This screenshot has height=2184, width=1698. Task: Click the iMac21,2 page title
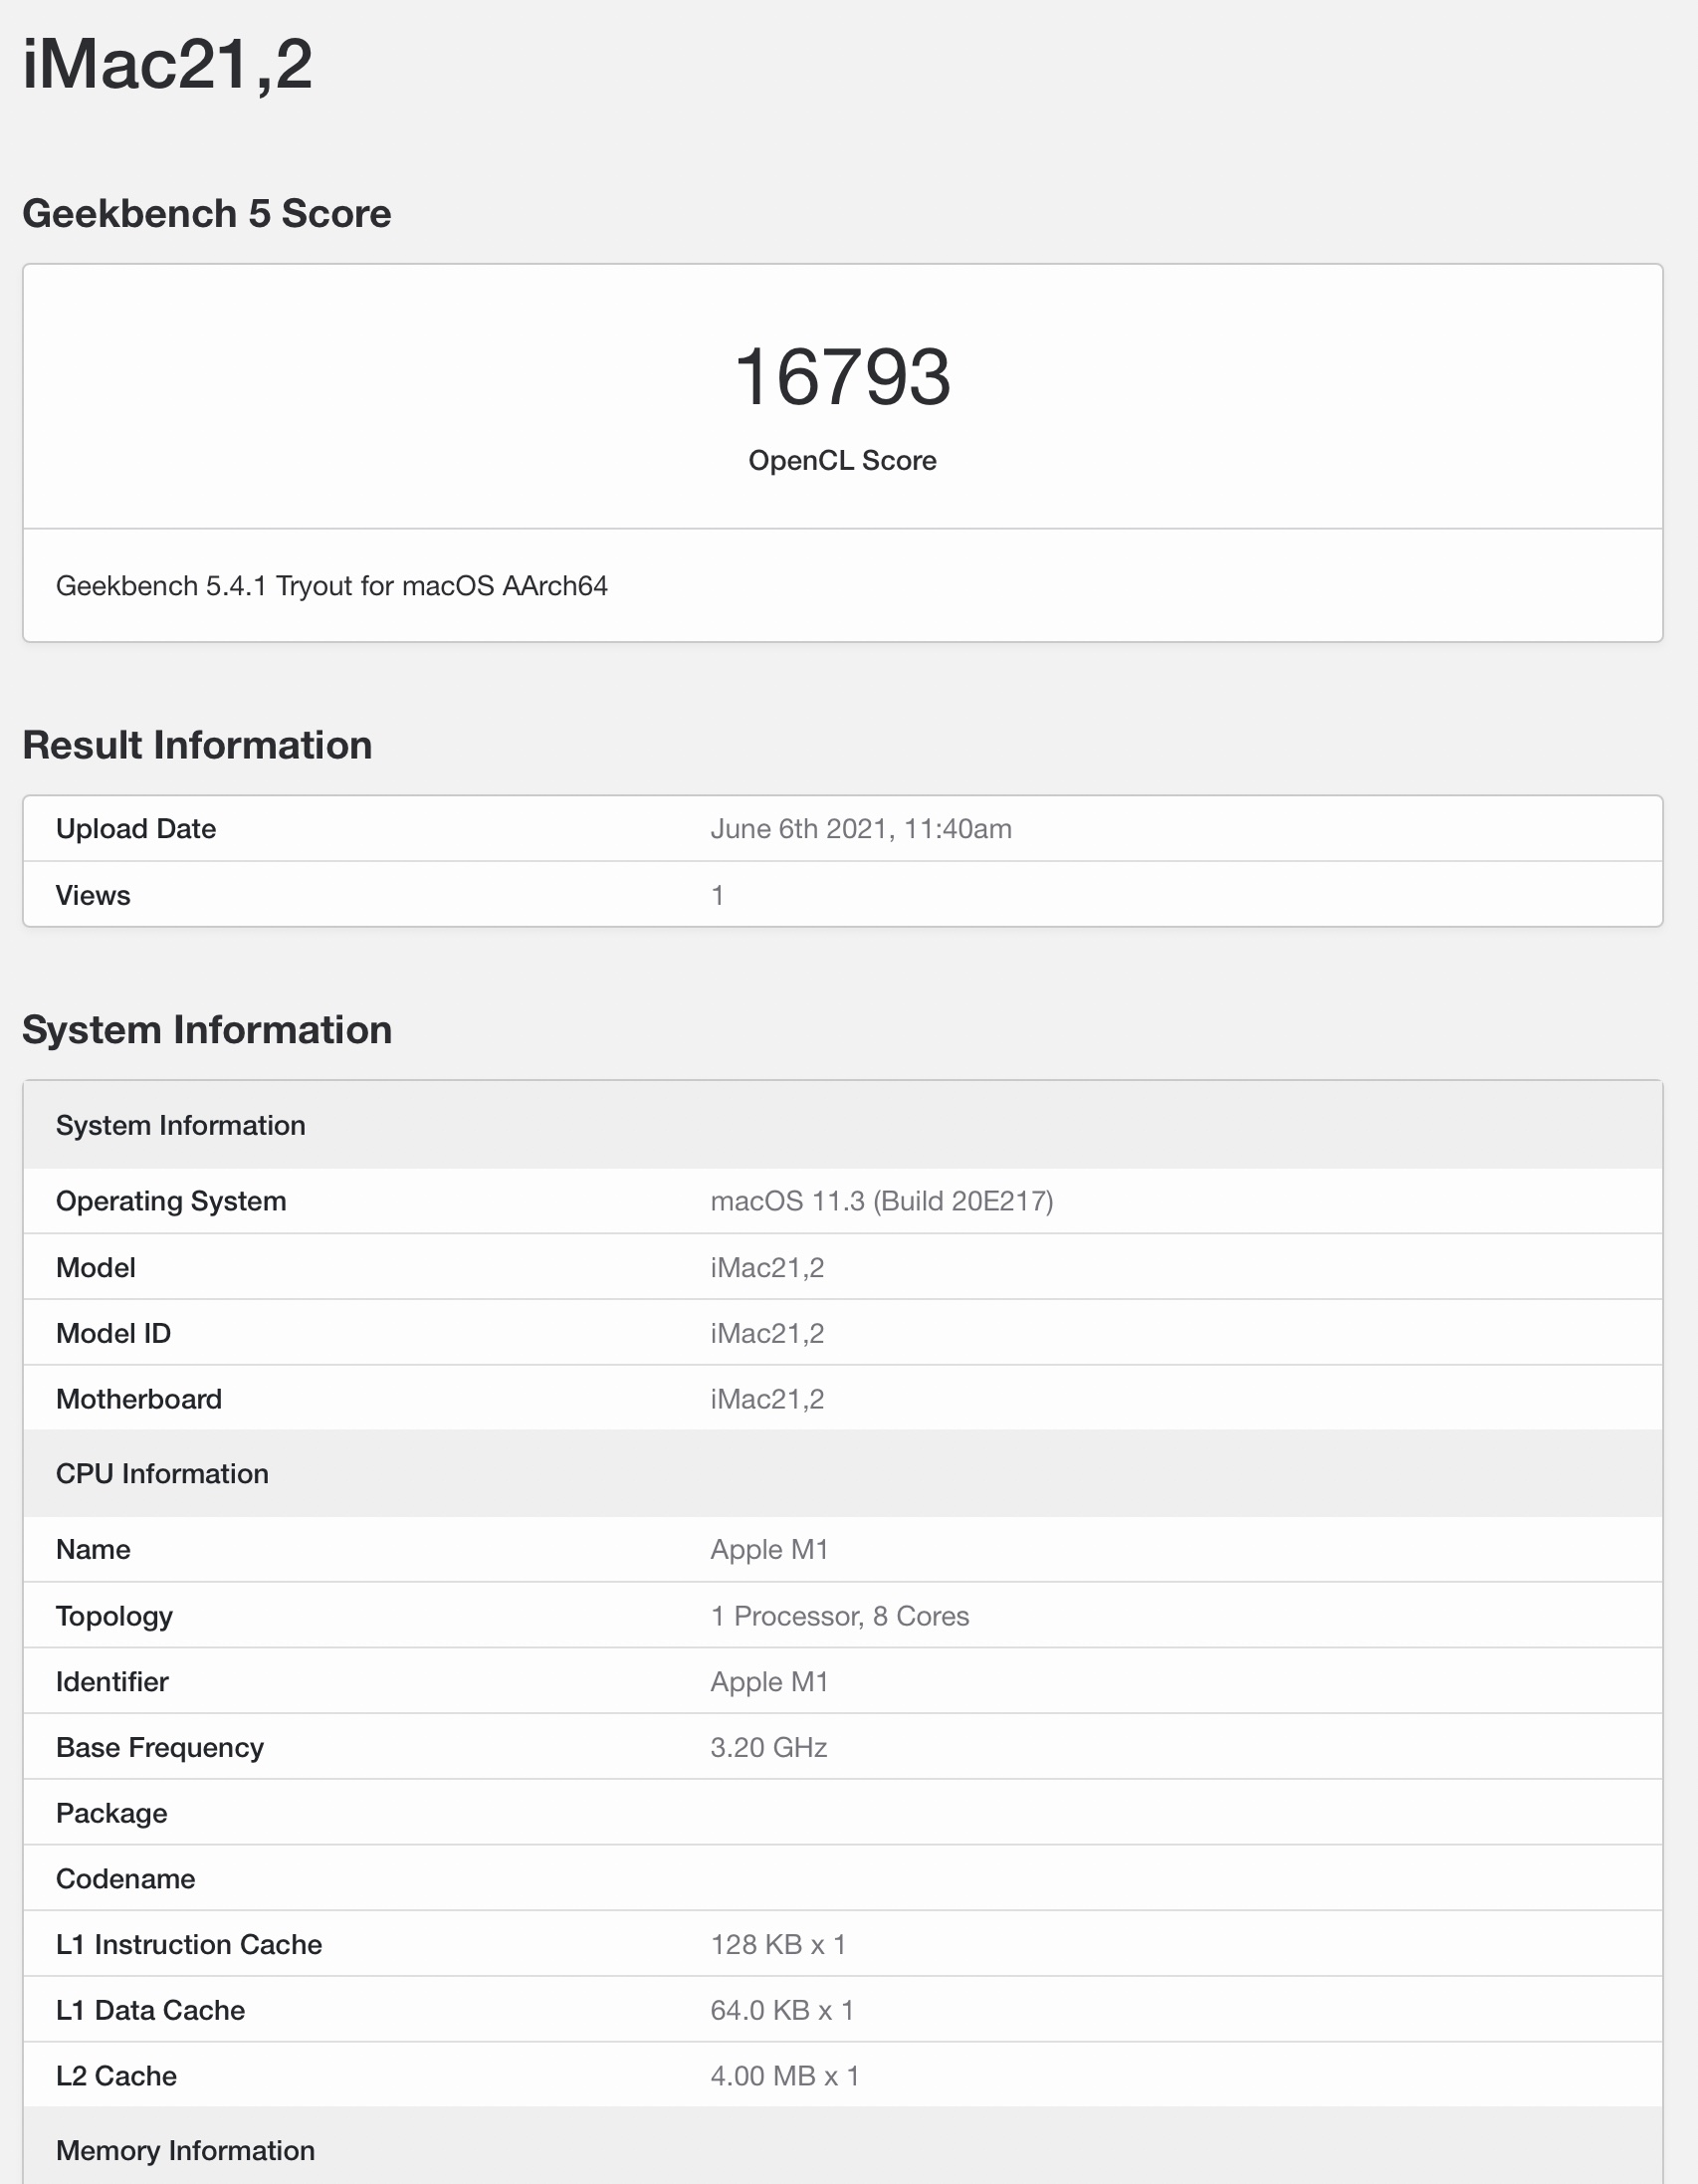(167, 65)
